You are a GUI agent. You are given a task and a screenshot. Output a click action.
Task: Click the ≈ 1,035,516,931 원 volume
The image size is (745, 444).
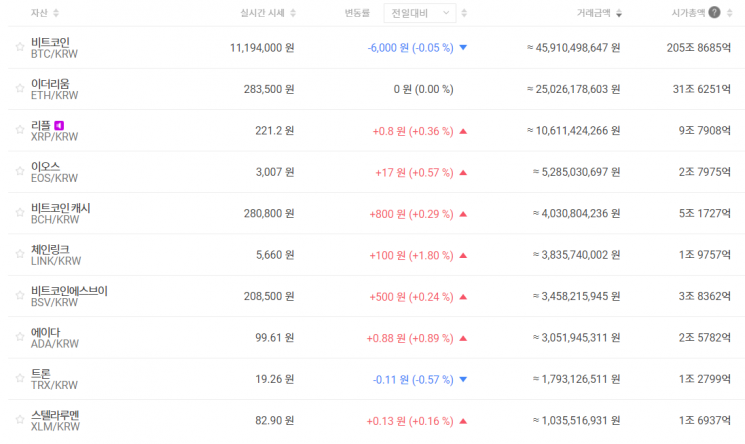point(576,420)
